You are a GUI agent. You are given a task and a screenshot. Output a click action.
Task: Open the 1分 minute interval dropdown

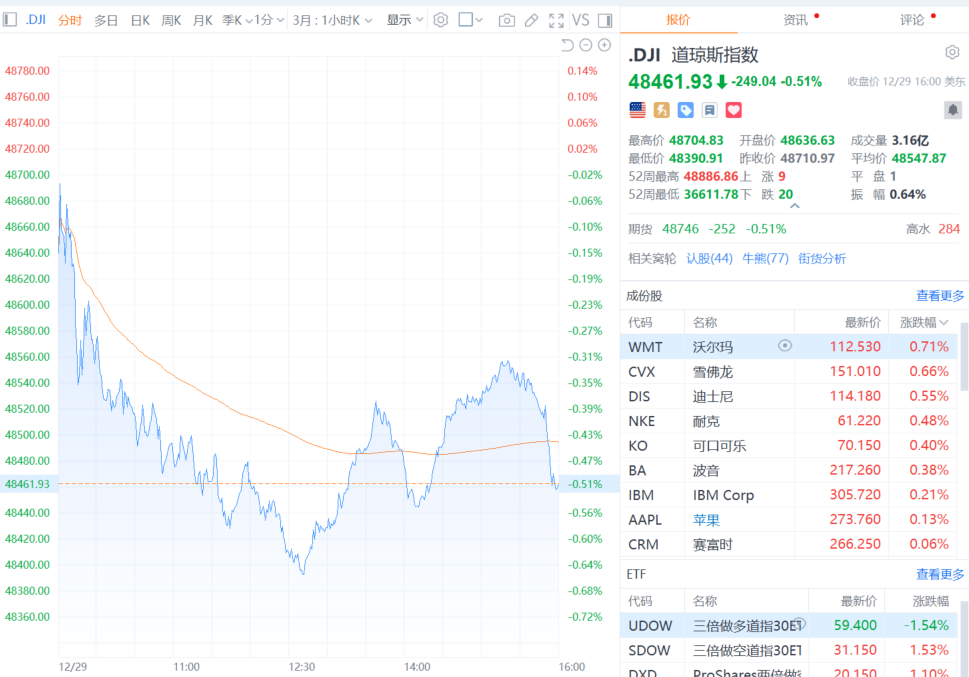(x=265, y=20)
